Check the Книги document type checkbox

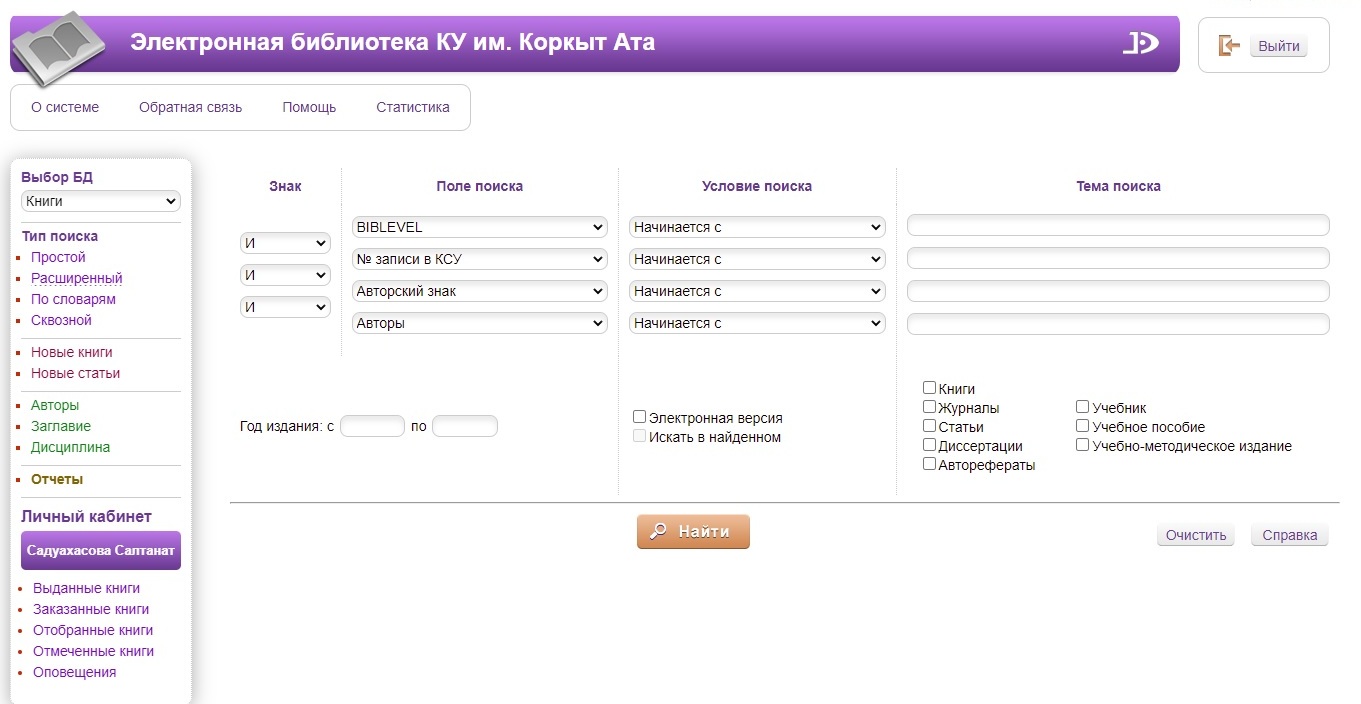click(930, 388)
